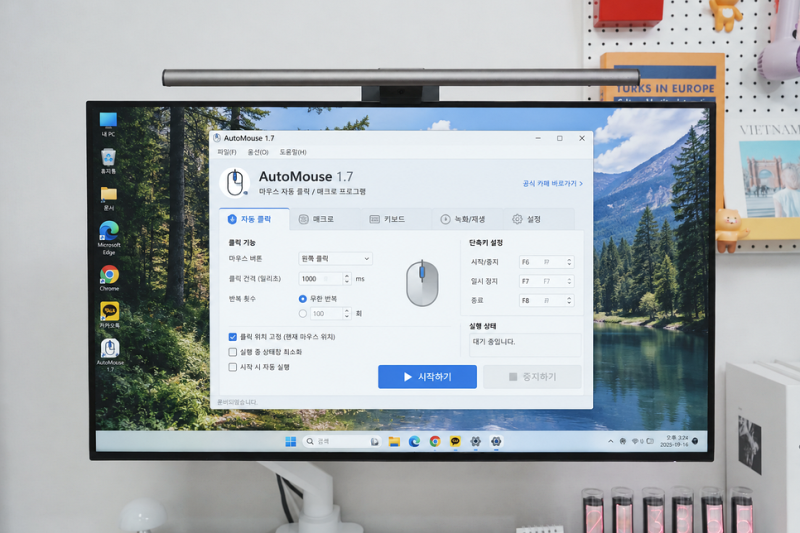Increase click interval with up arrow
The image size is (800, 533).
(x=347, y=276)
